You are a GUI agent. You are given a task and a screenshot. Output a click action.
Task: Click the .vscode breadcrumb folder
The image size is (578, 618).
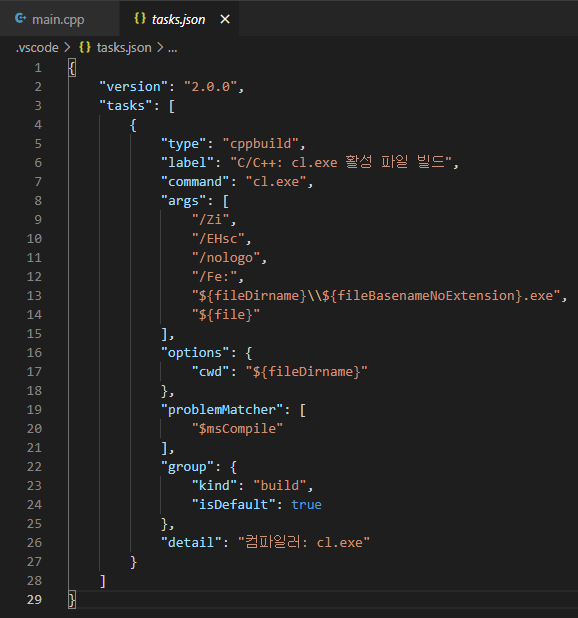pos(37,48)
